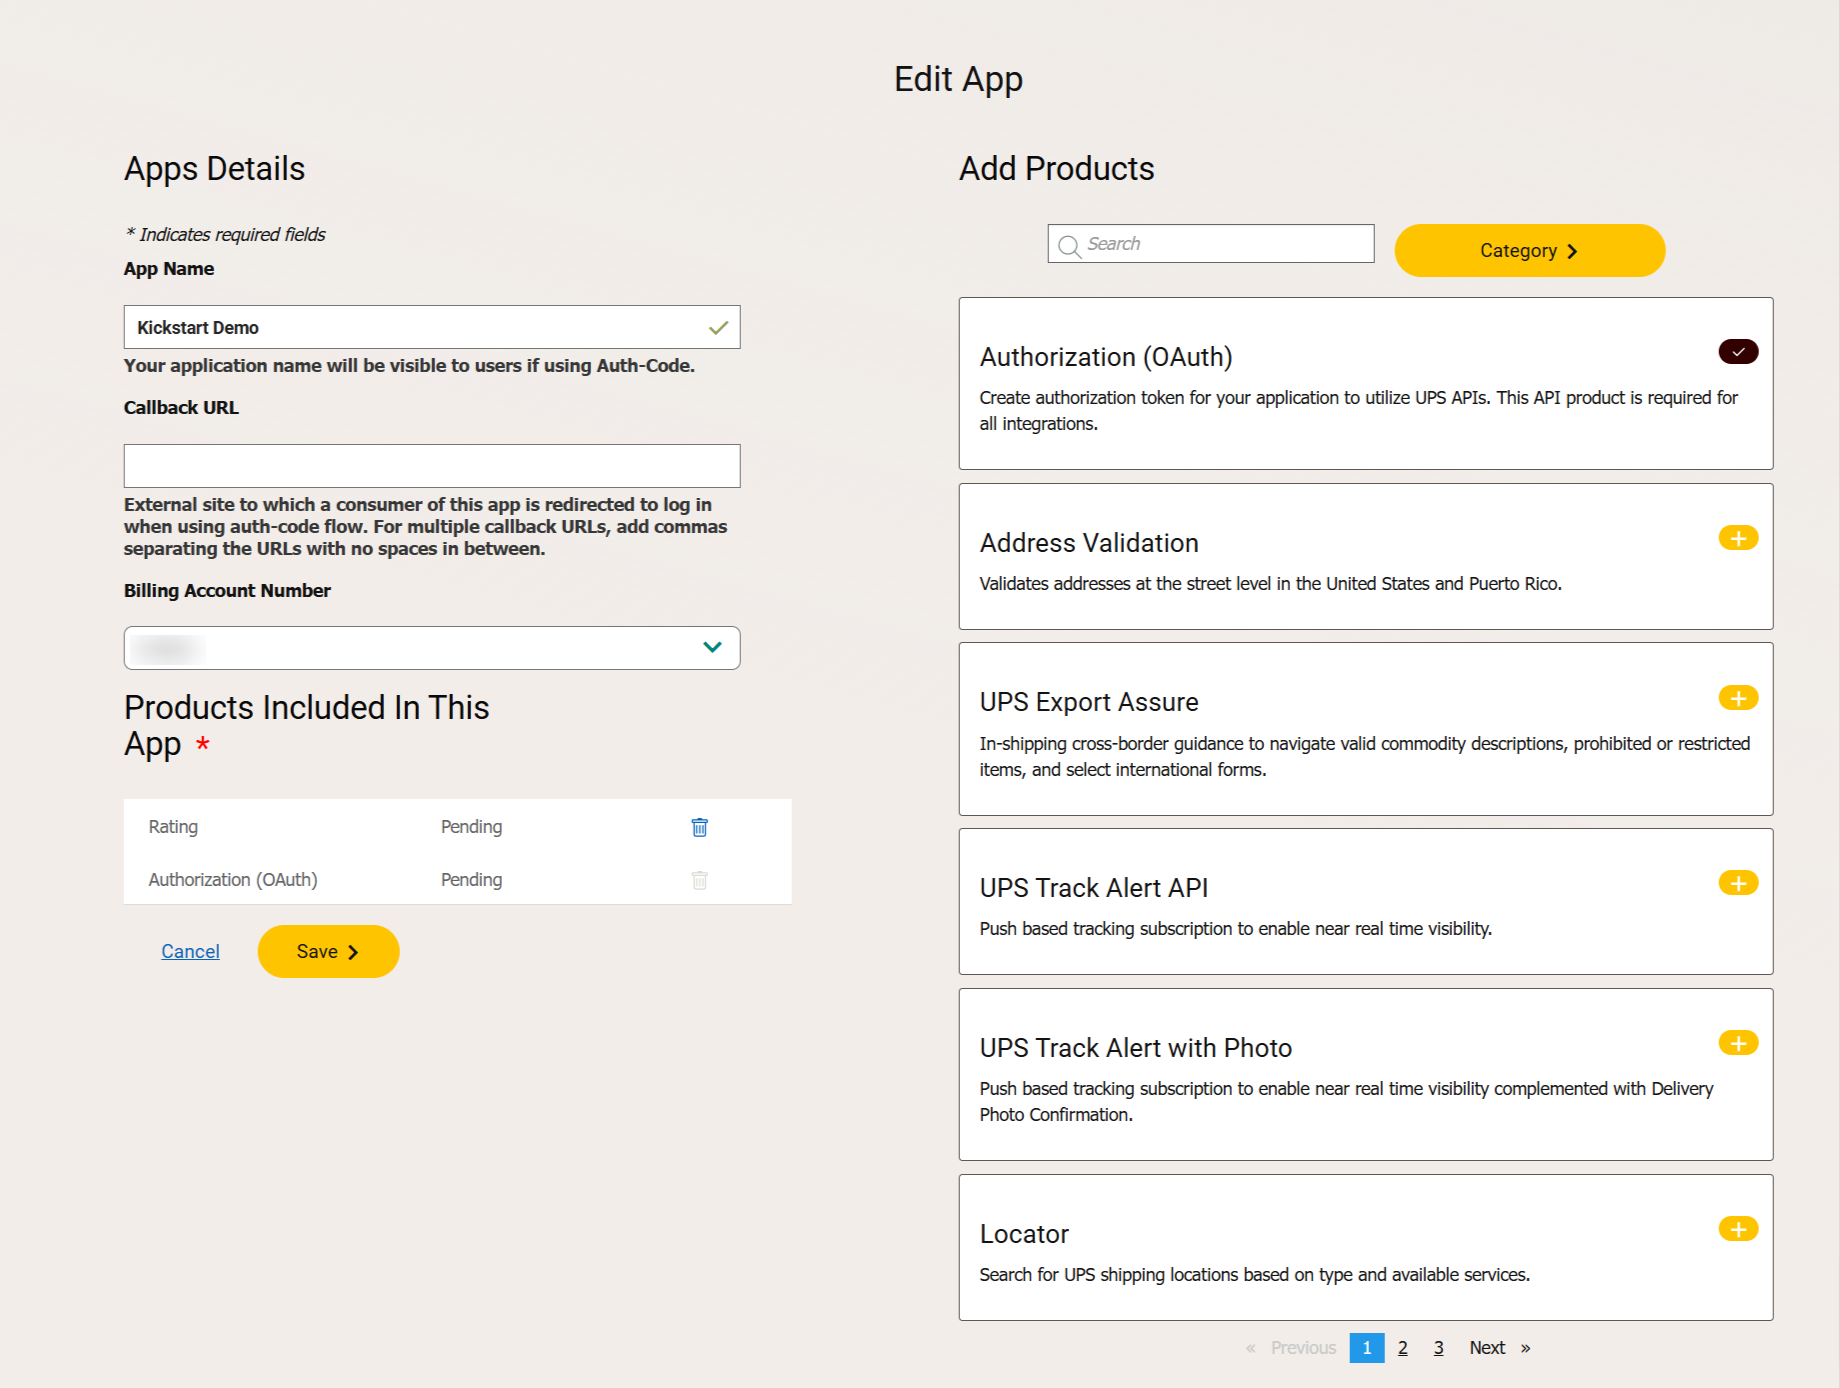This screenshot has width=1840, height=1388.
Task: Add UPS Track Alert with Photo
Action: pyautogui.click(x=1738, y=1043)
